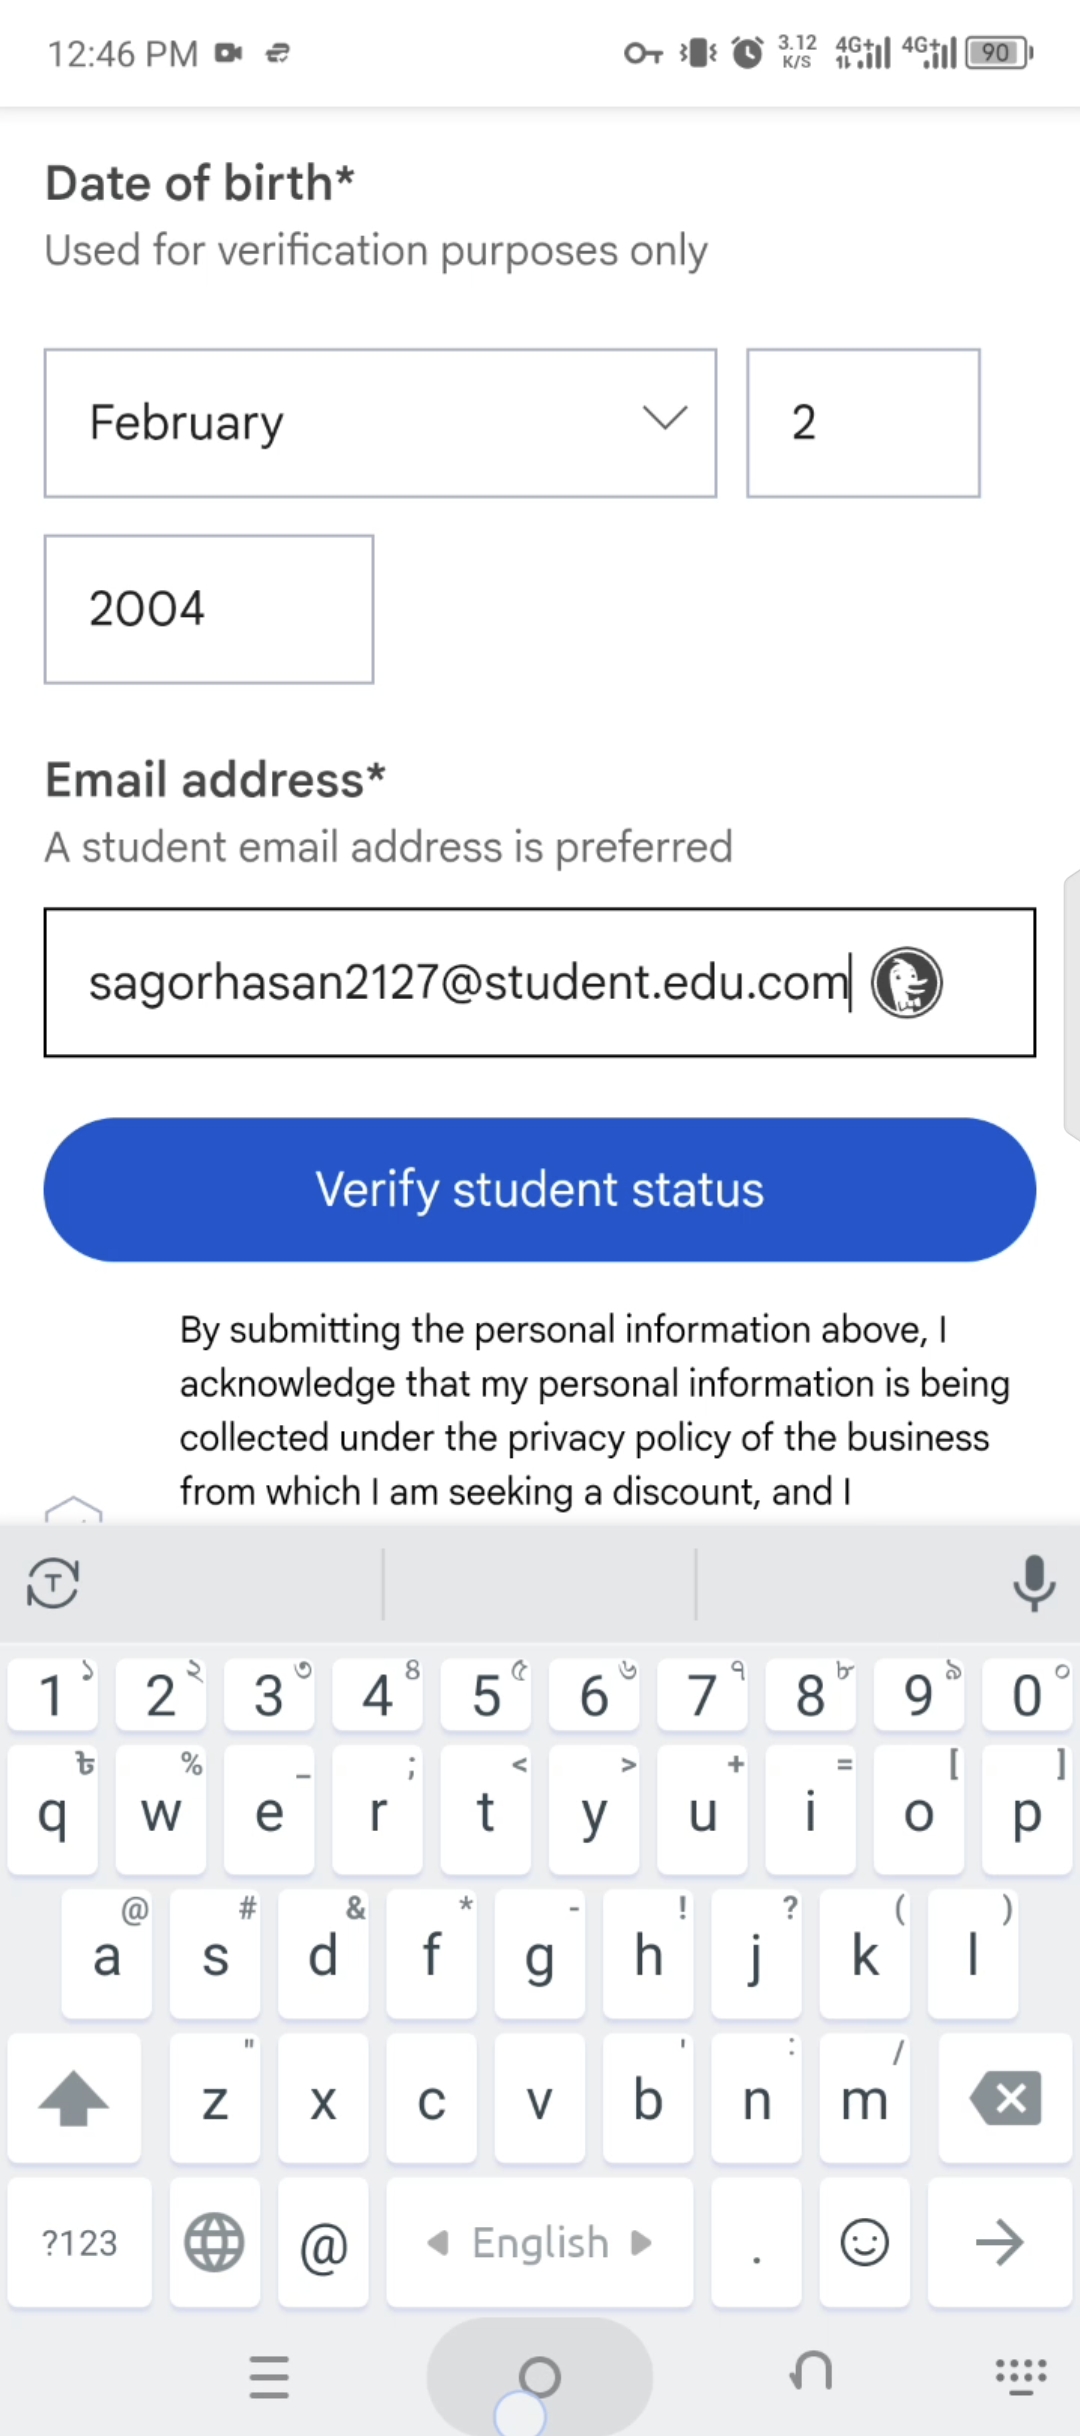1080x2436 pixels.
Task: Toggle the shift caps key
Action: (x=74, y=2098)
